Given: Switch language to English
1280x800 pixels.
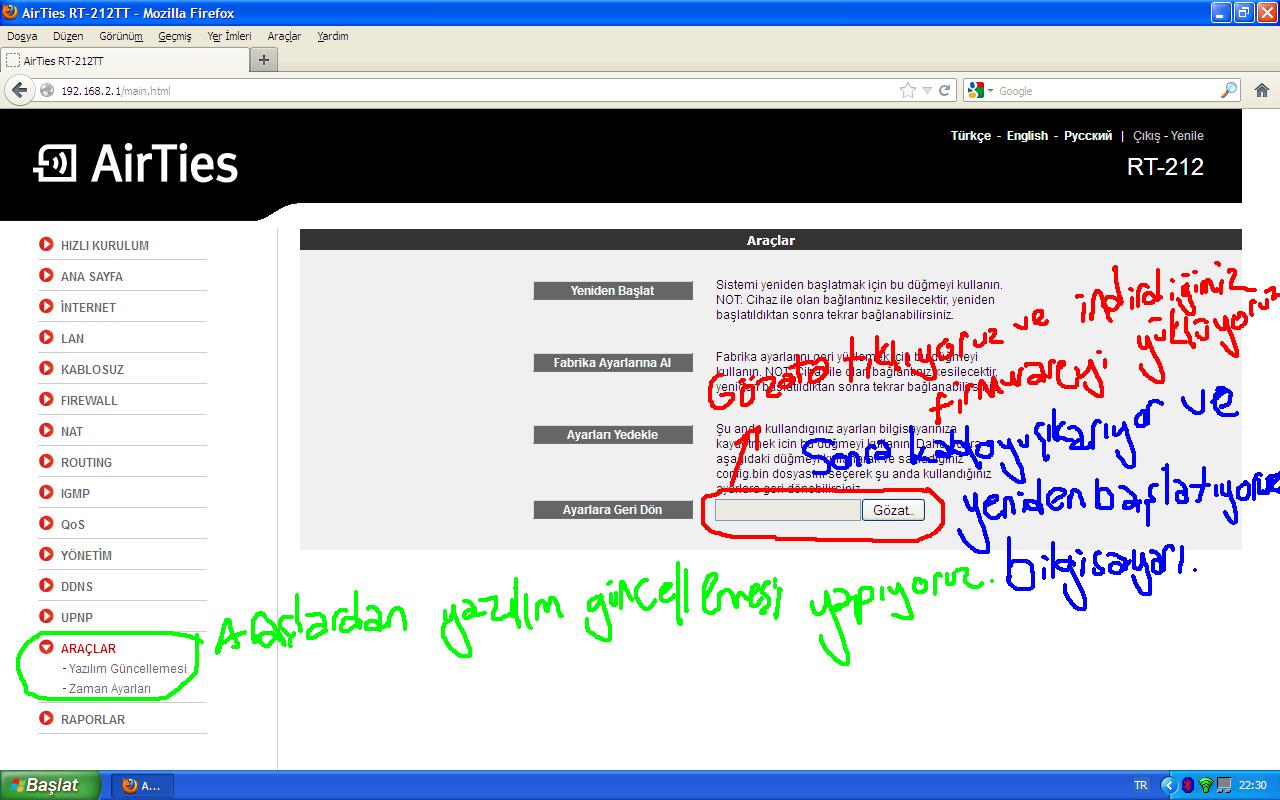Looking at the screenshot, I should click(1027, 136).
